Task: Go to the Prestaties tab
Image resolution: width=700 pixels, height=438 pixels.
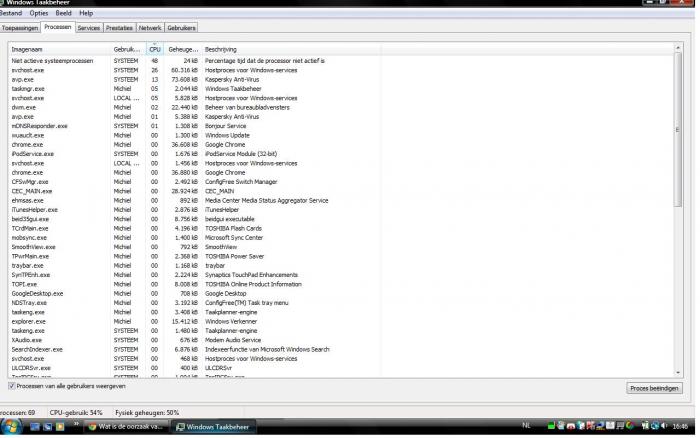Action: (119, 28)
